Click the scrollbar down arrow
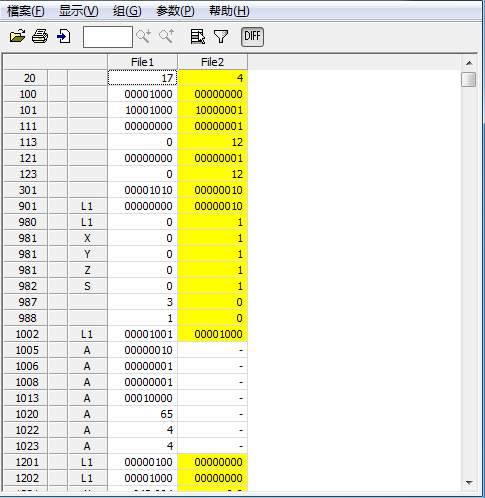Image resolution: width=485 pixels, height=498 pixels. pos(469,482)
